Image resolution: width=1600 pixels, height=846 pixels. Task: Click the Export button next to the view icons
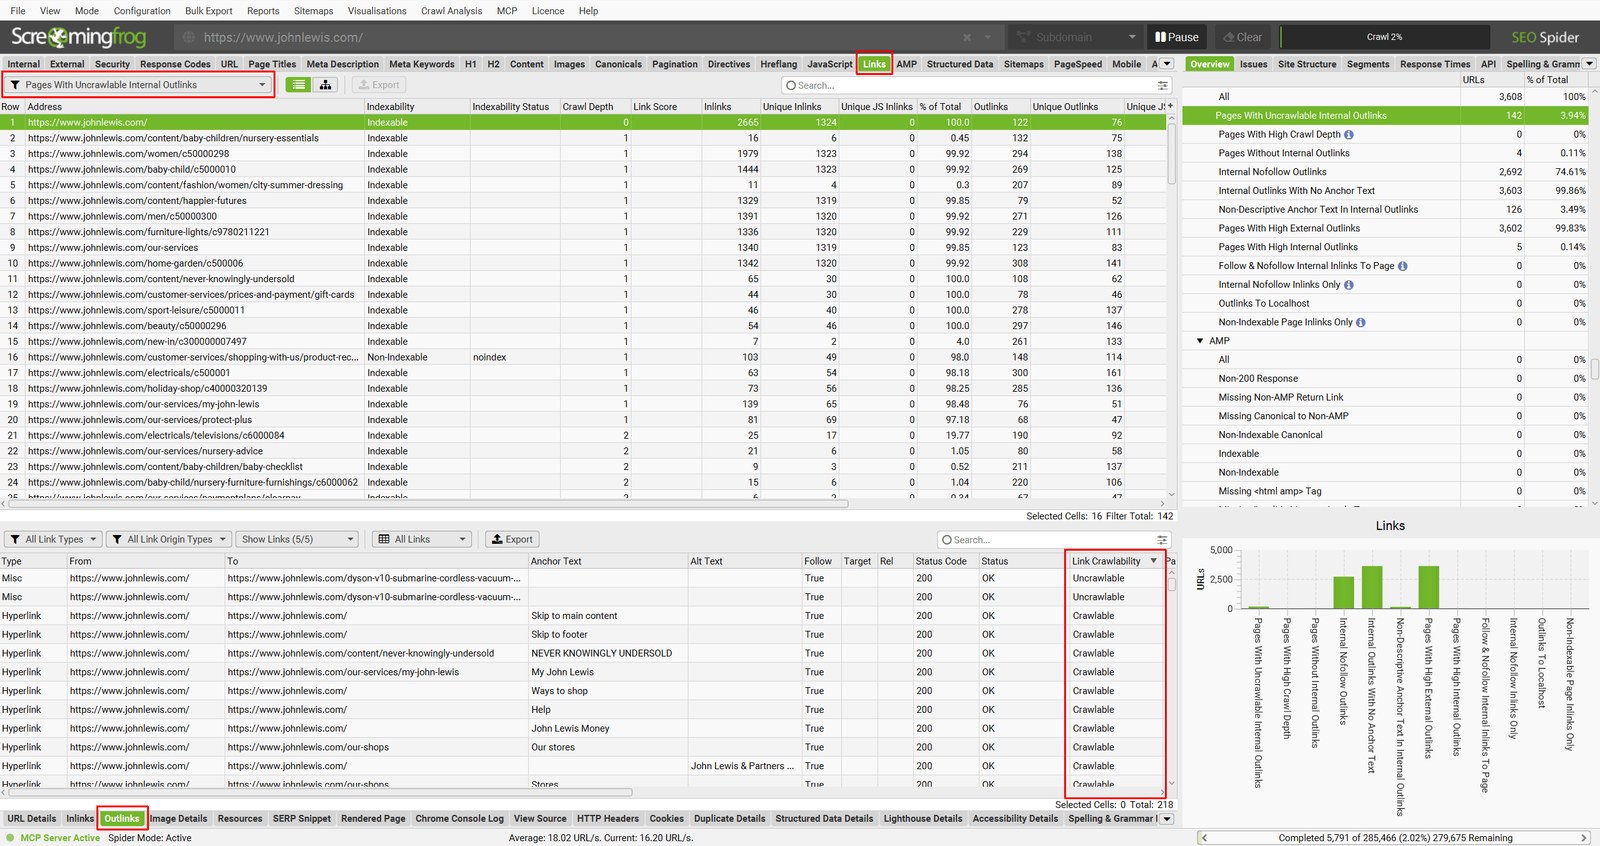(378, 85)
